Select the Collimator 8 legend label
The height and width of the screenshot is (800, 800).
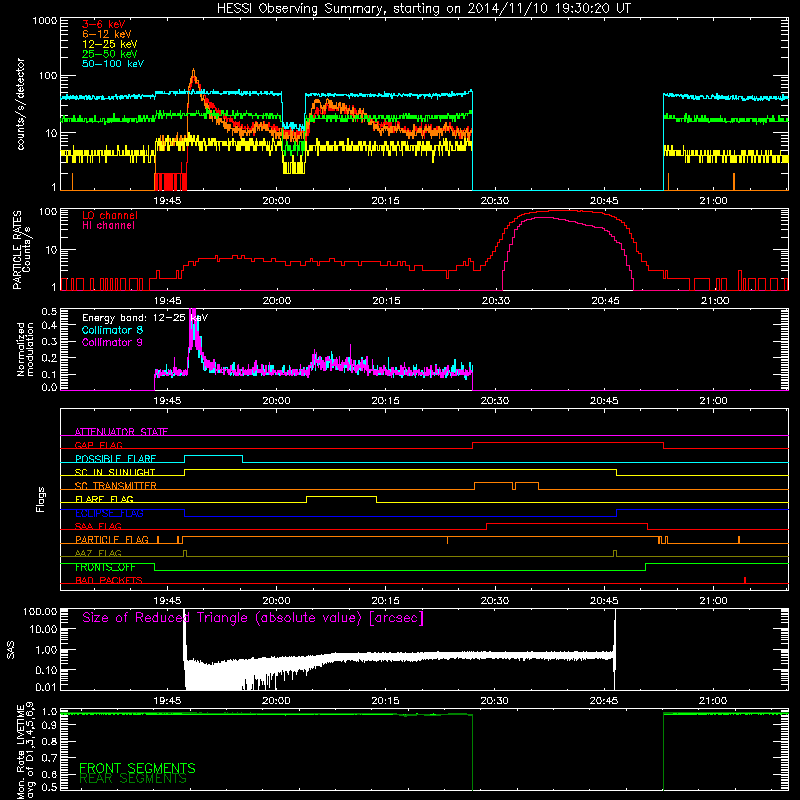point(112,330)
